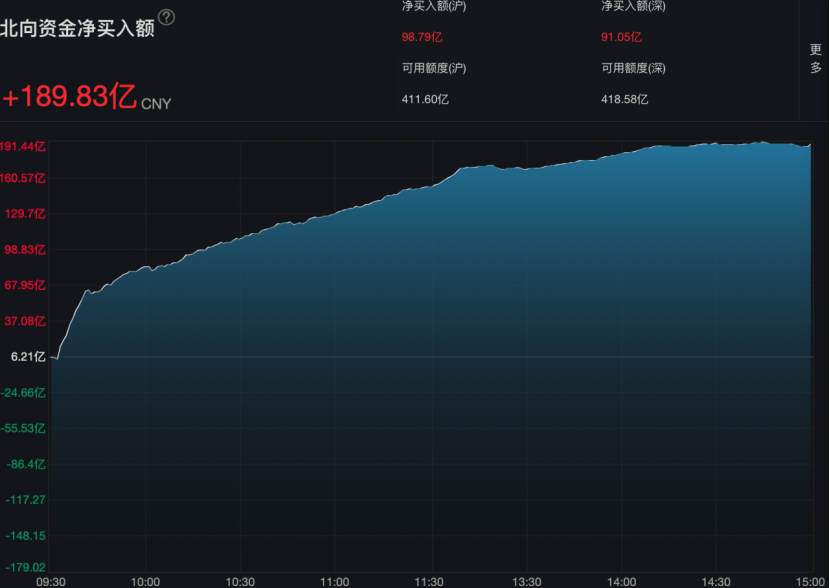This screenshot has height=588, width=830.
Task: Click the 191.44亿 y-axis label
Action: 23,146
